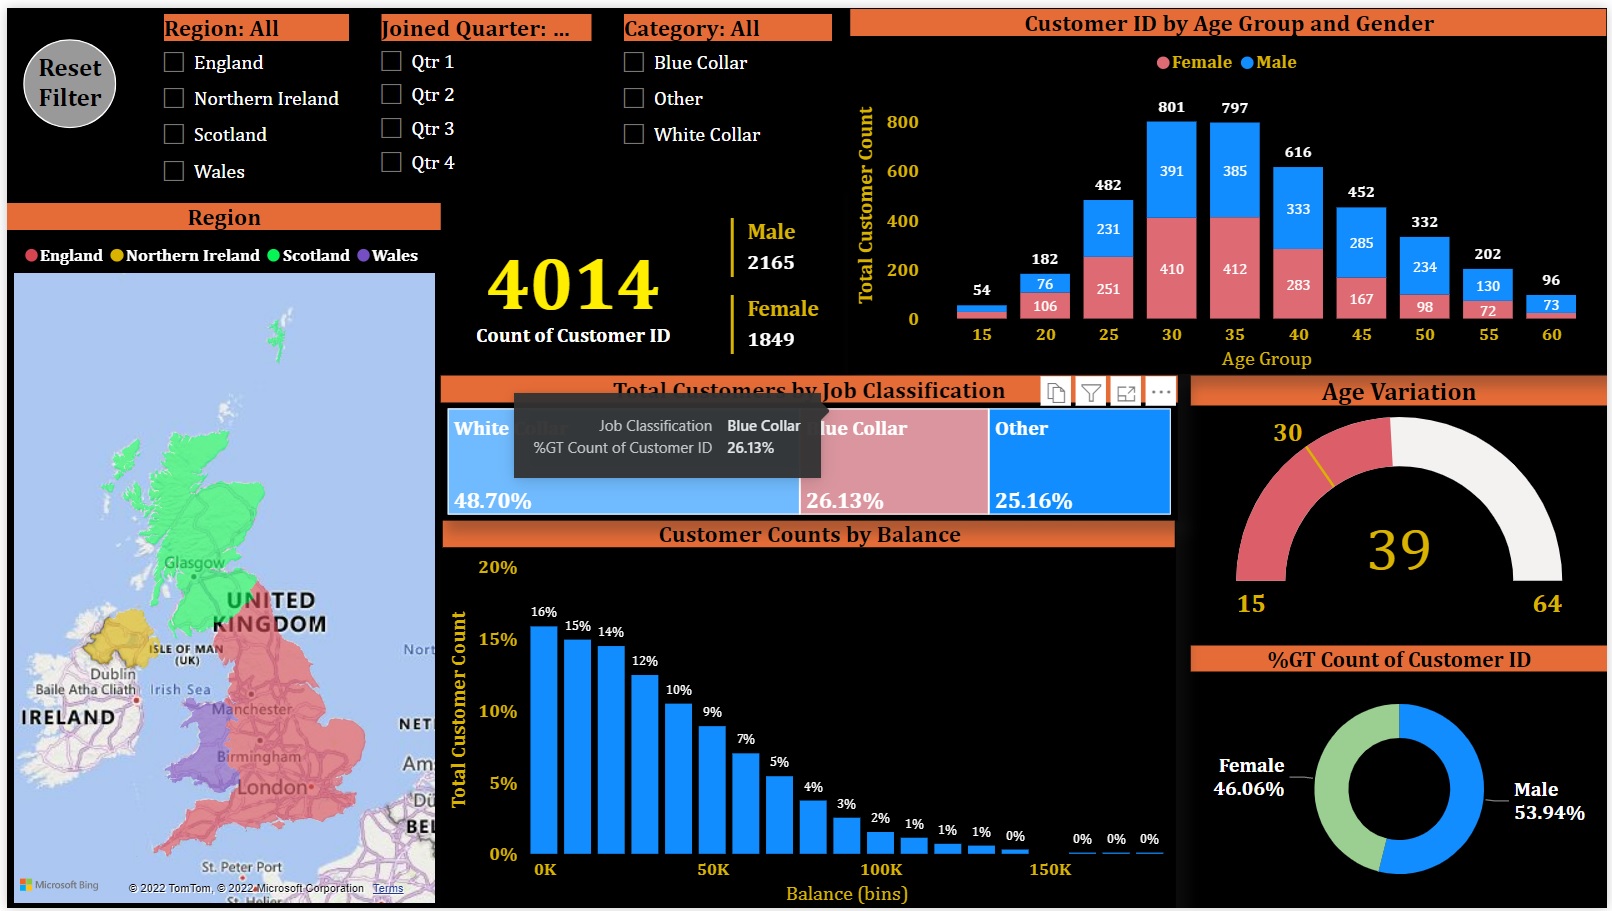Click the 16% bar in the balance chart
Image resolution: width=1612 pixels, height=911 pixels.
(544, 740)
